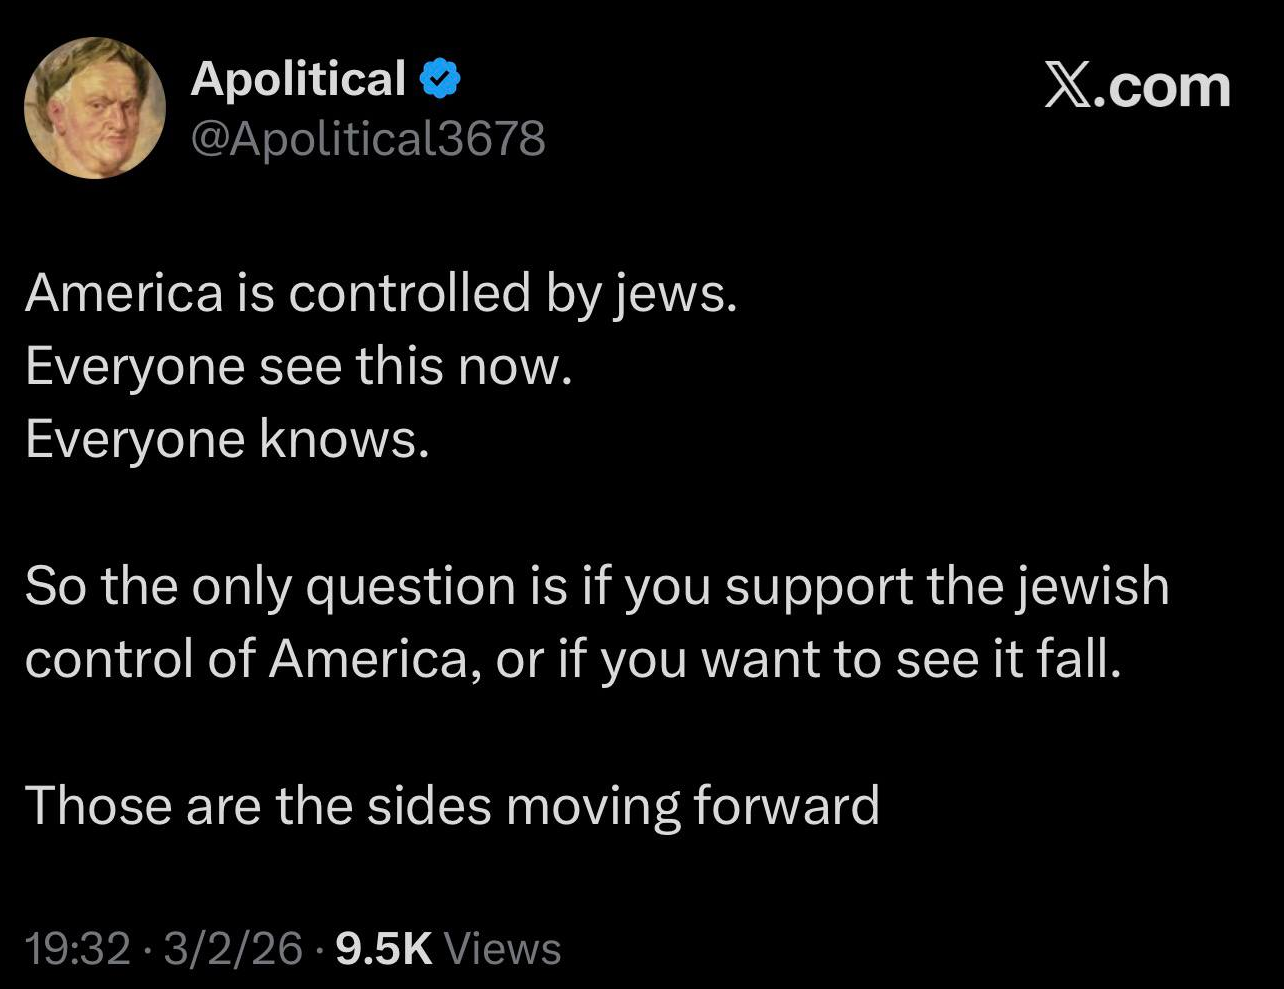Image resolution: width=1284 pixels, height=989 pixels.
Task: Click the line ending "see it fall."
Action: [x=573, y=659]
